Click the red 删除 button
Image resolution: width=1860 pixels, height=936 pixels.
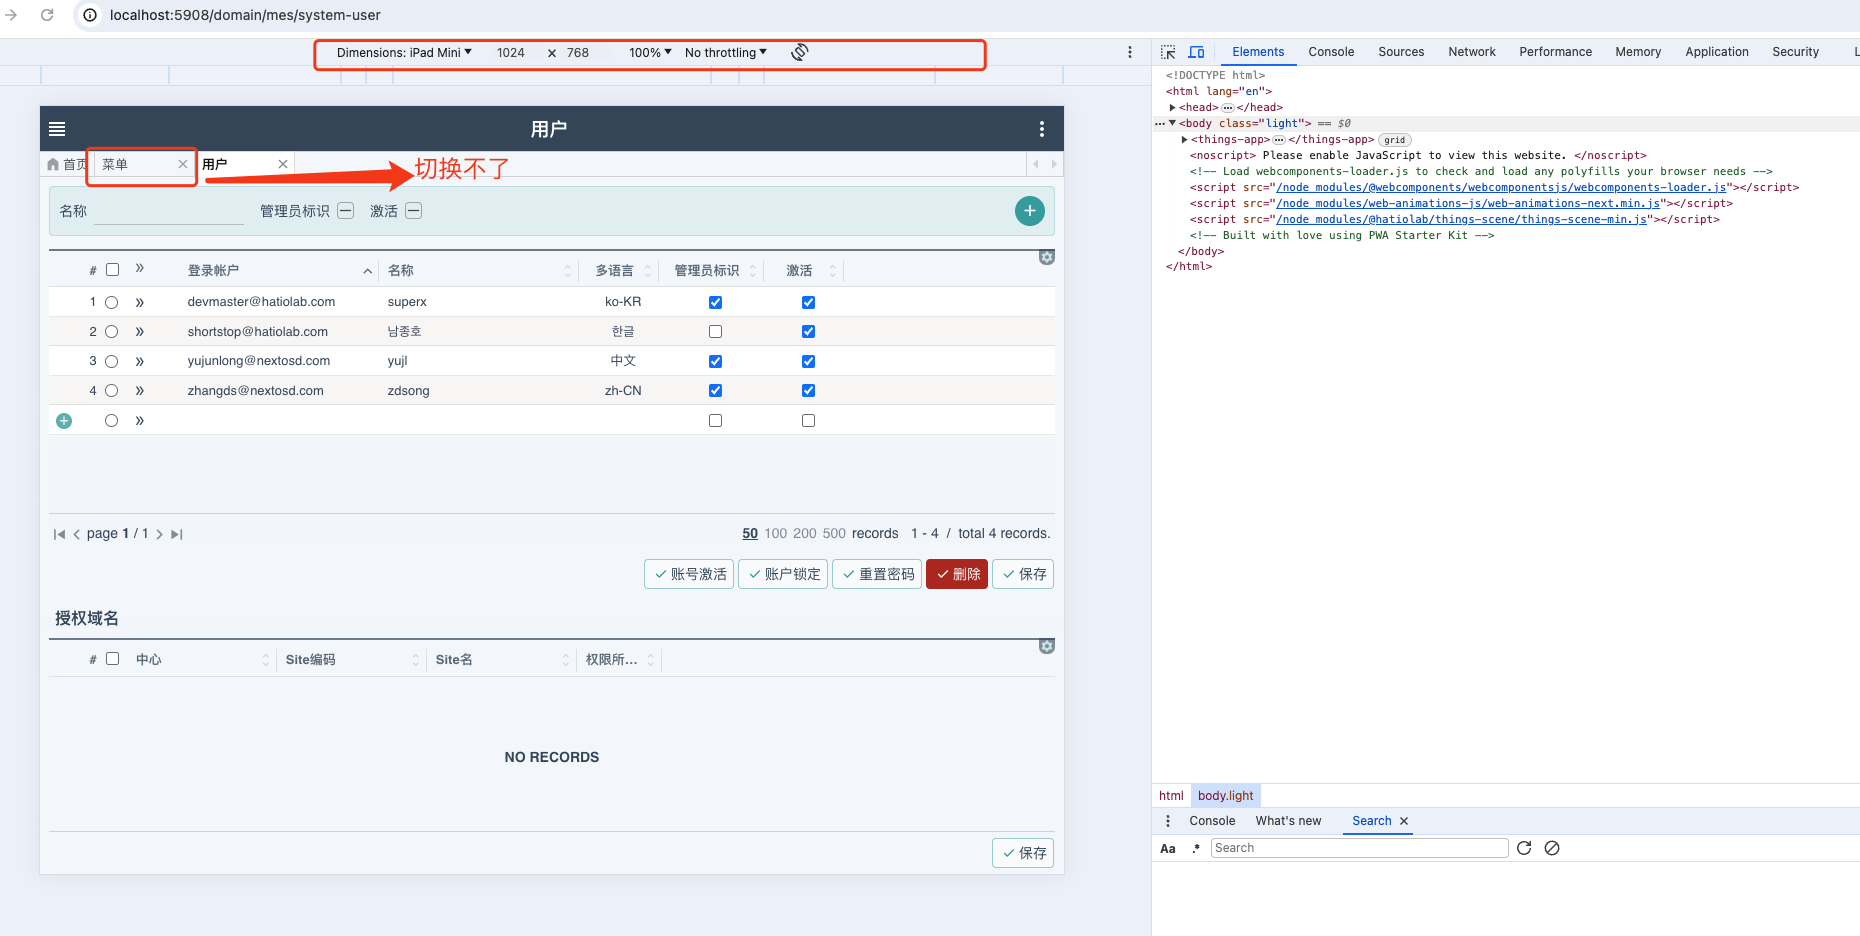click(x=957, y=574)
